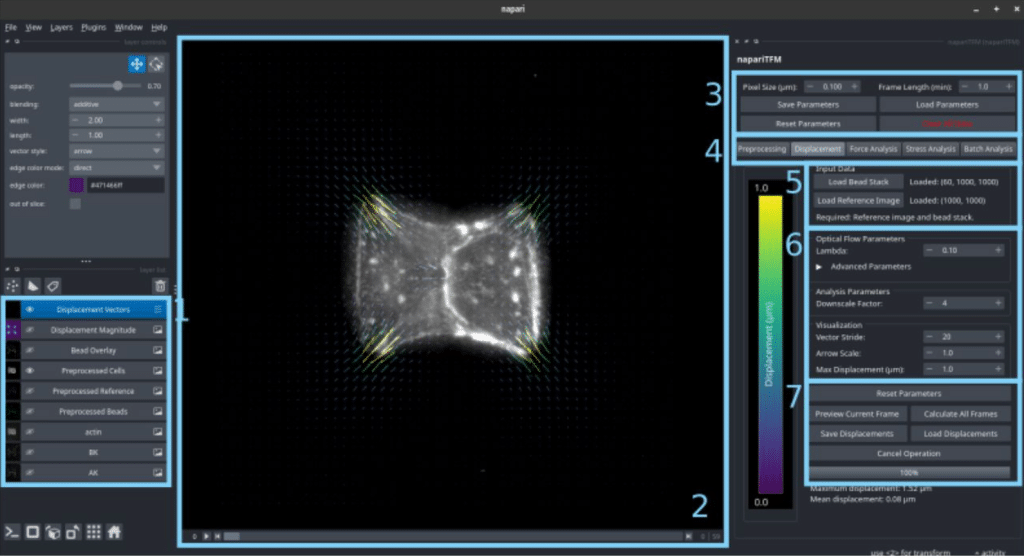Image resolution: width=1024 pixels, height=556 pixels.
Task: Toggle the out of slice checkbox
Action: (76, 204)
